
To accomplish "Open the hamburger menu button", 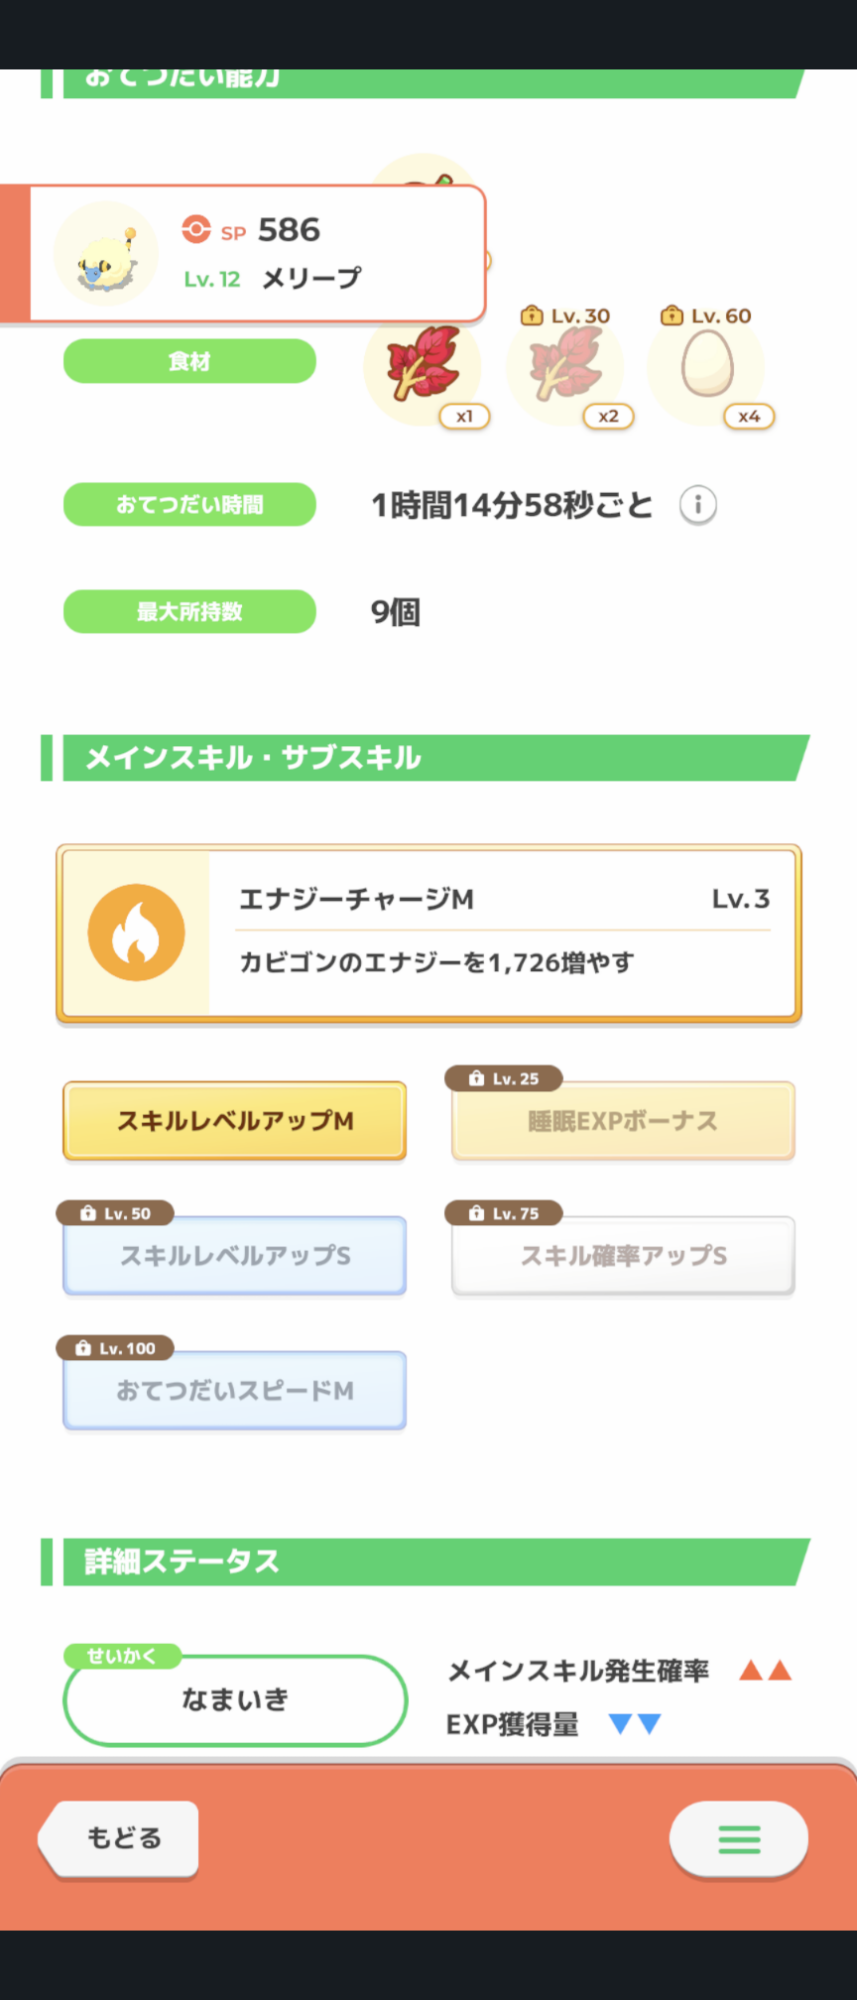I will point(738,1839).
